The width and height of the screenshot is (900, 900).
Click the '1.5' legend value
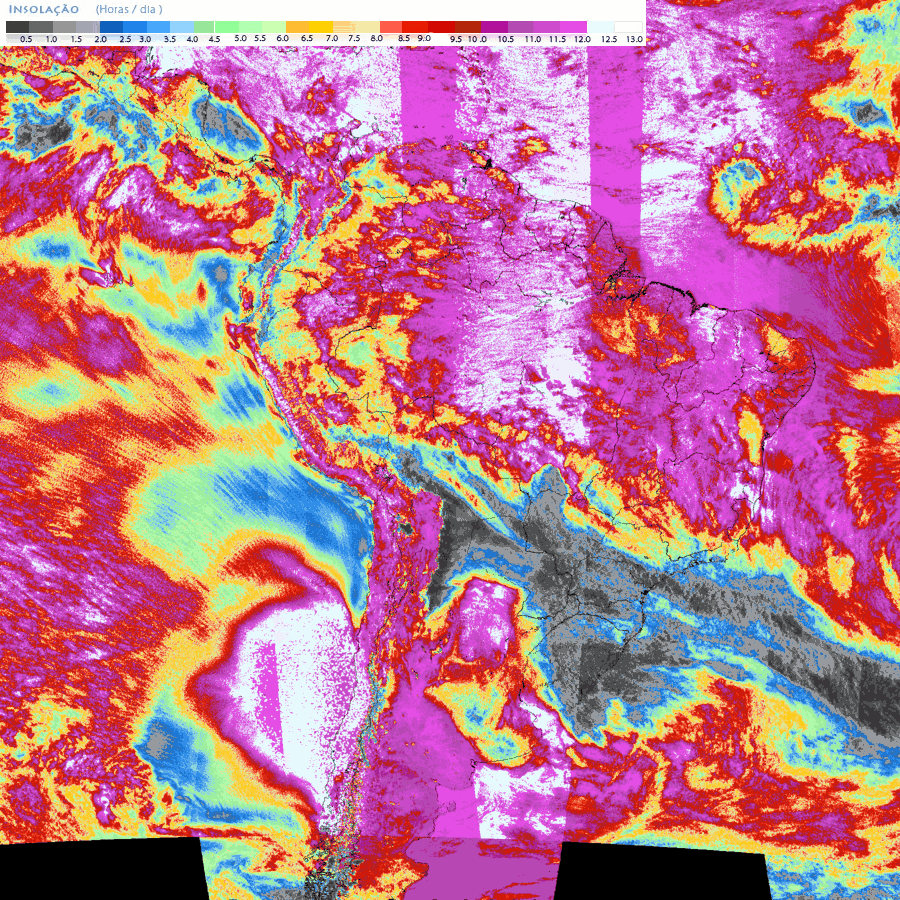pyautogui.click(x=76, y=40)
